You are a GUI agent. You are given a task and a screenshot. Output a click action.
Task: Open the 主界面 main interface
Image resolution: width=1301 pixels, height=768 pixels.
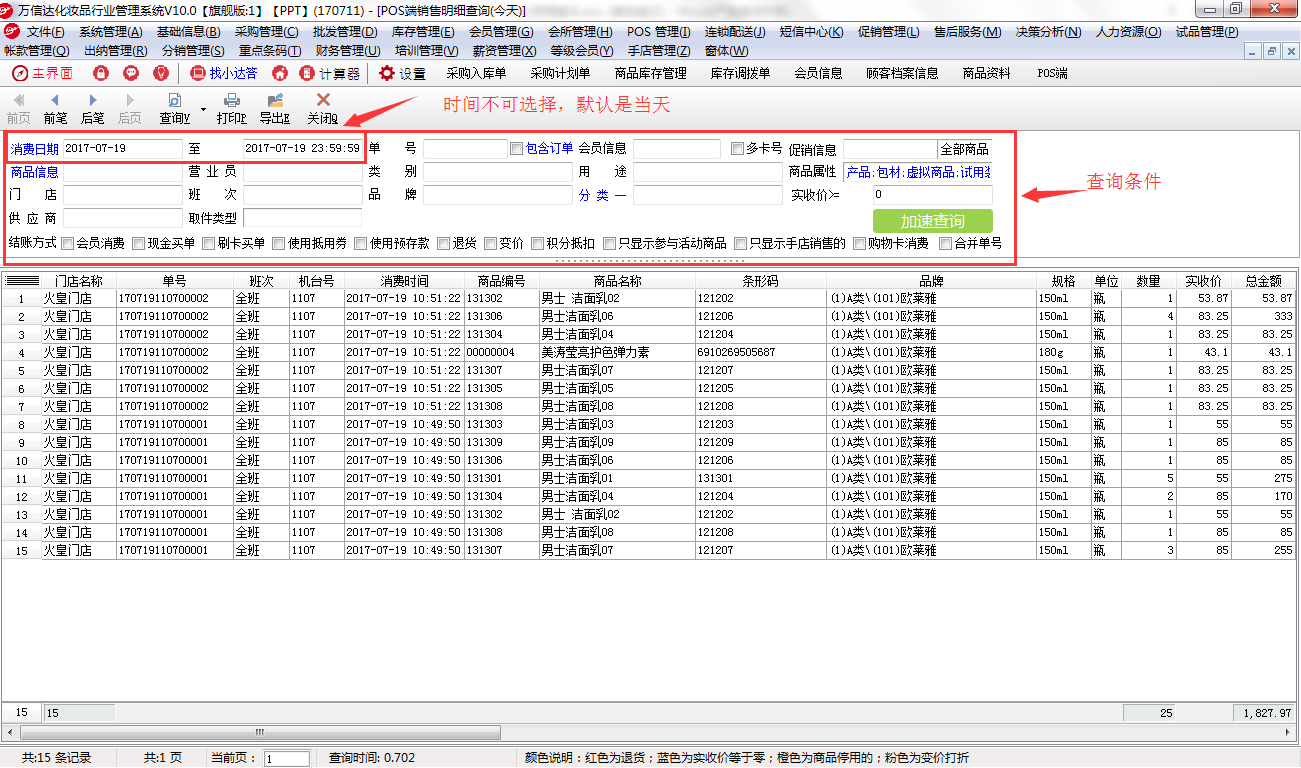(42, 73)
